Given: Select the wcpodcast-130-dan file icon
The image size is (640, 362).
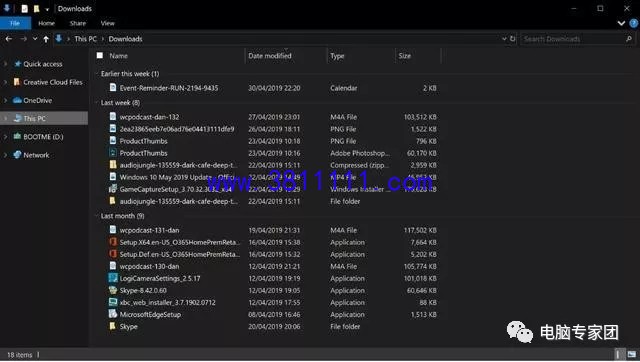Looking at the screenshot, I should [113, 266].
